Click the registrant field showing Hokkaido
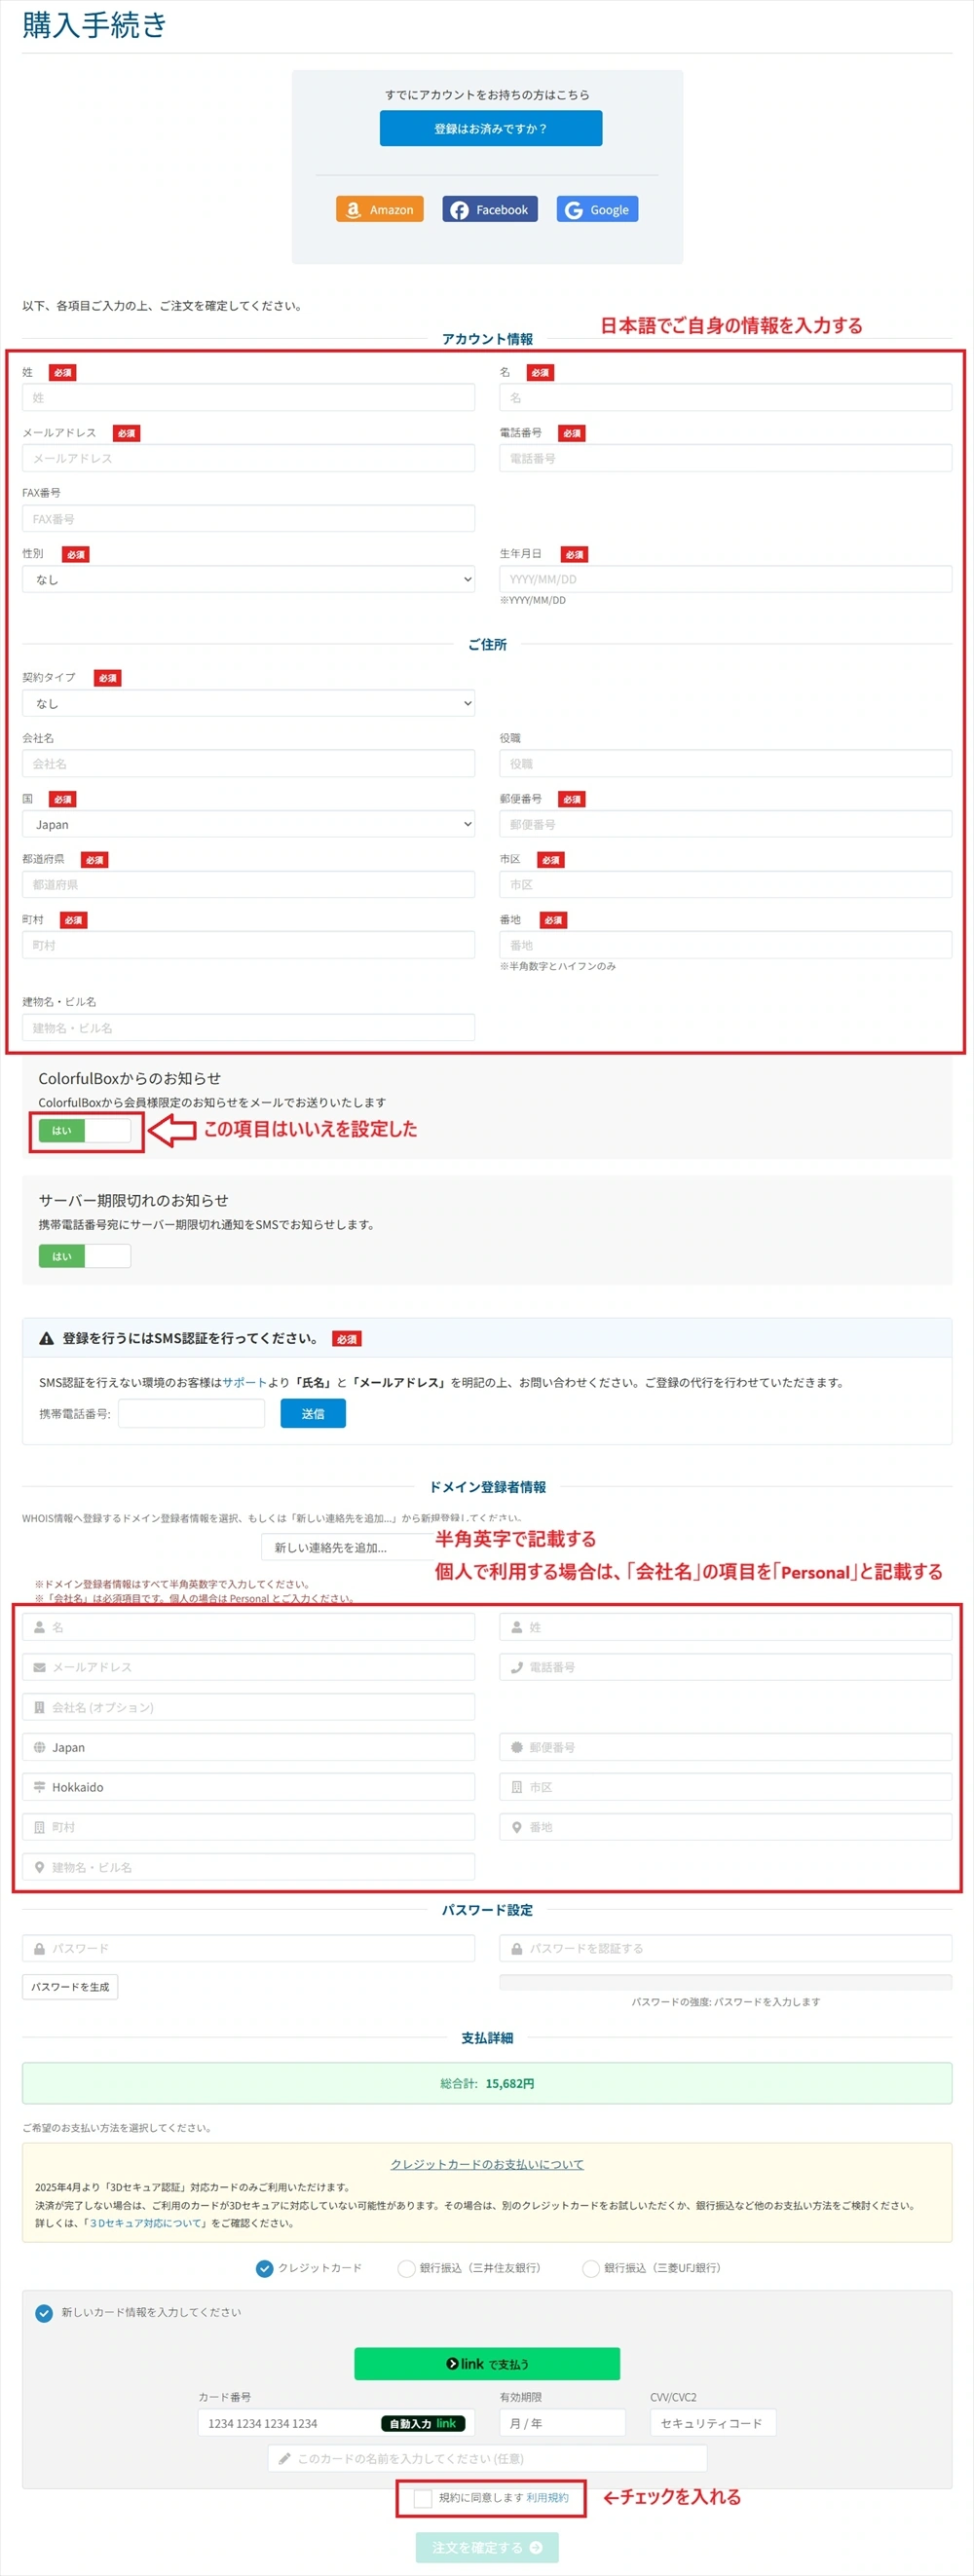The width and height of the screenshot is (974, 2576). pyautogui.click(x=248, y=1787)
